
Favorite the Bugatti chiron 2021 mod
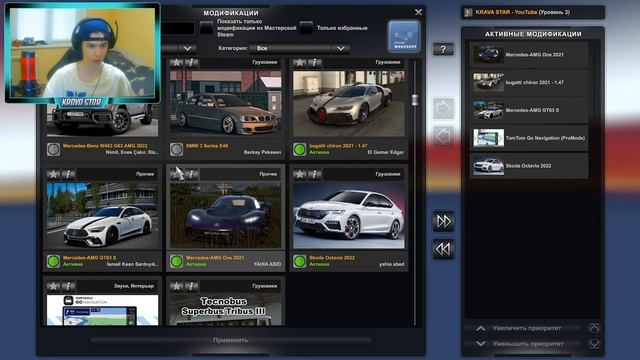coord(300,63)
